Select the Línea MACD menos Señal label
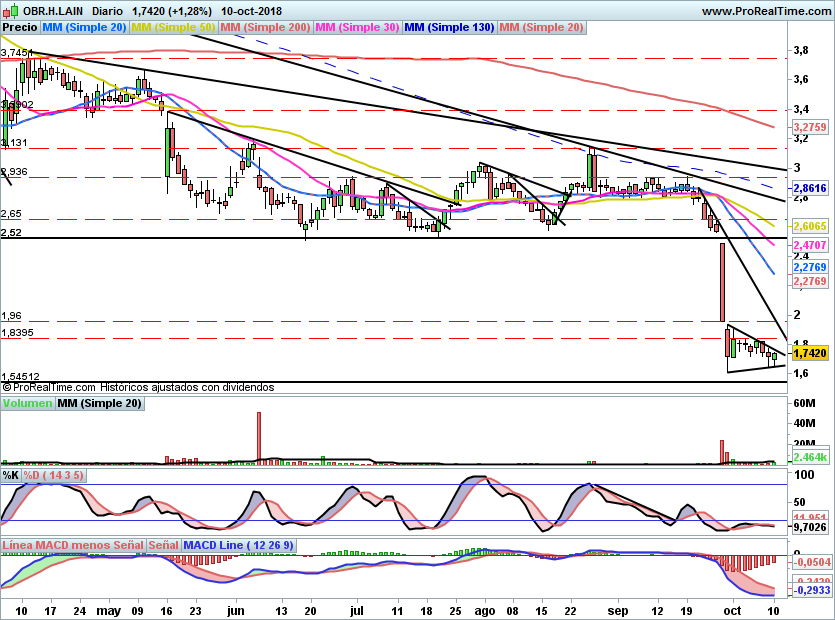The image size is (835, 620). (x=73, y=545)
